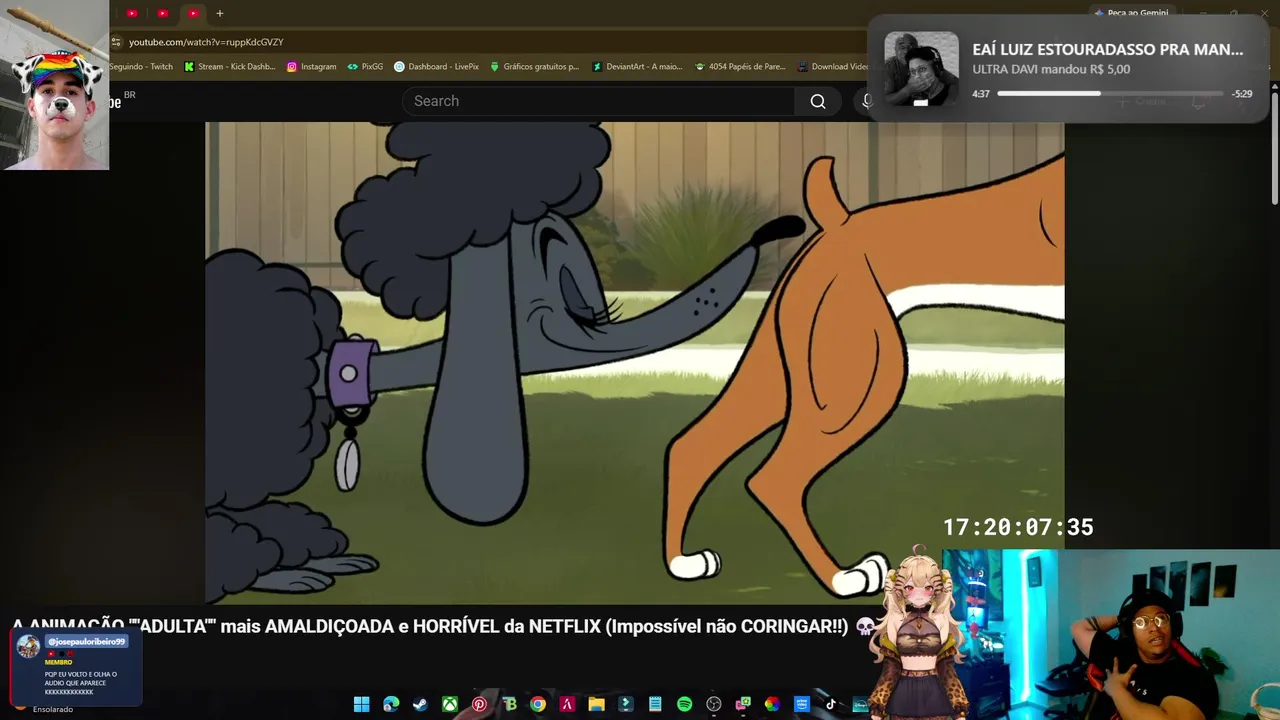Open TikTok from the taskbar
Viewport: 1280px width, 720px height.
tap(831, 704)
